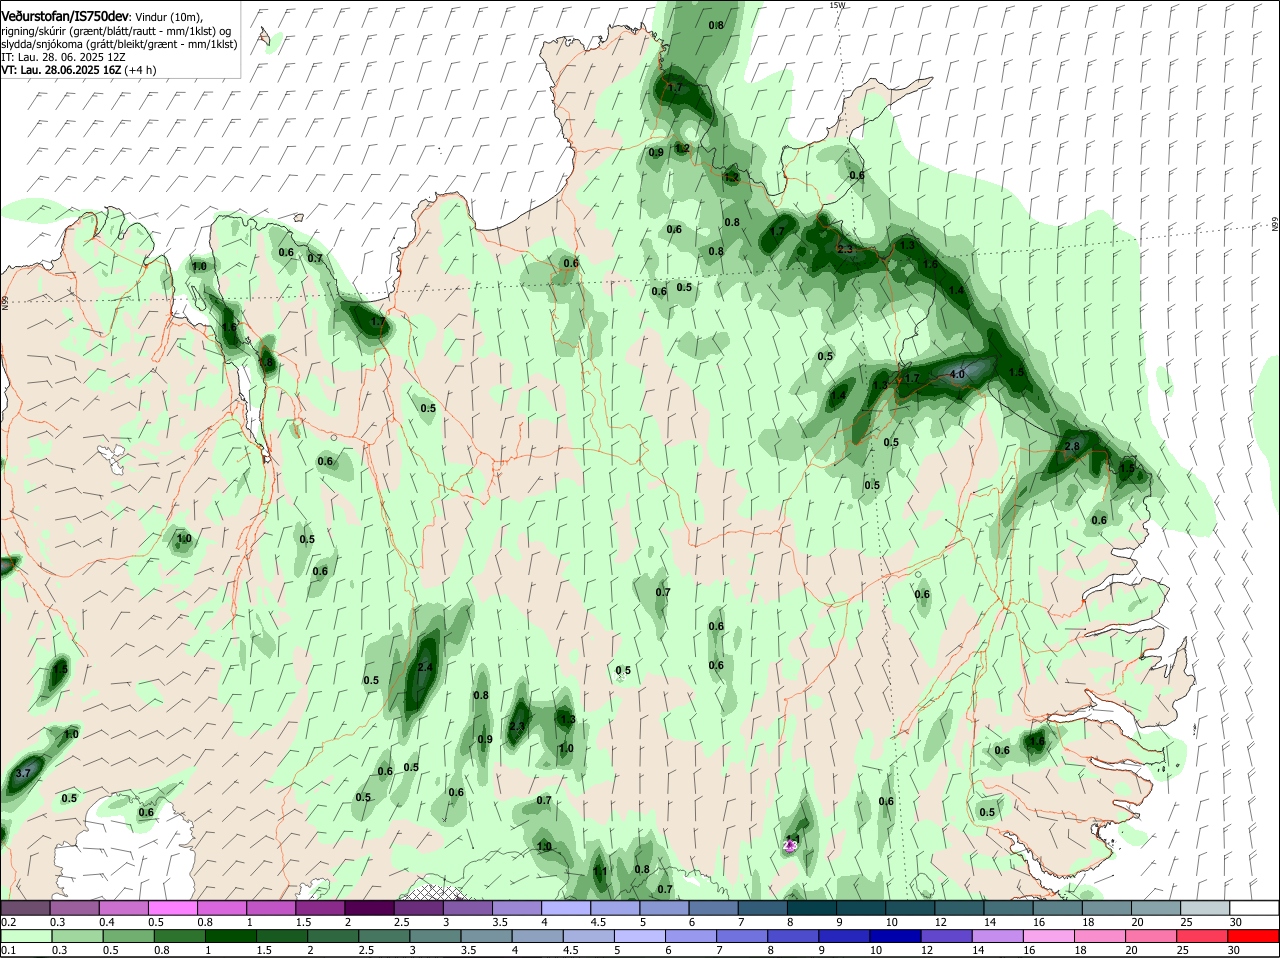Click the dusky purple 0.2 swatch in the upper legend
This screenshot has width=1280, height=958.
click(x=25, y=908)
